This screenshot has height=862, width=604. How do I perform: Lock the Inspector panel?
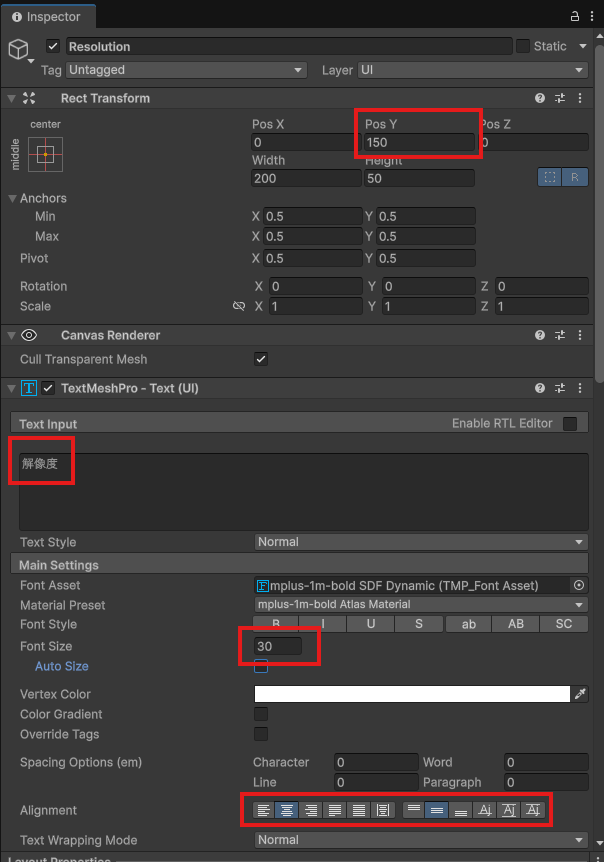click(x=575, y=17)
